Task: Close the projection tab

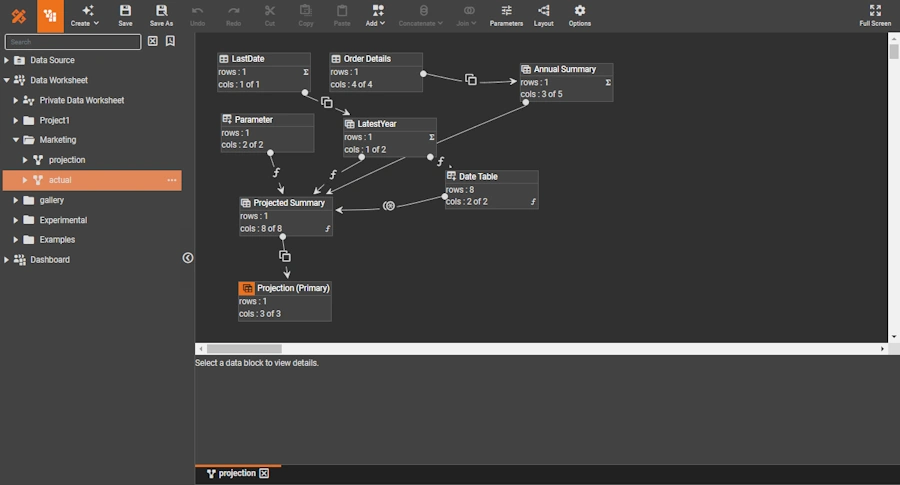Action: coord(264,473)
